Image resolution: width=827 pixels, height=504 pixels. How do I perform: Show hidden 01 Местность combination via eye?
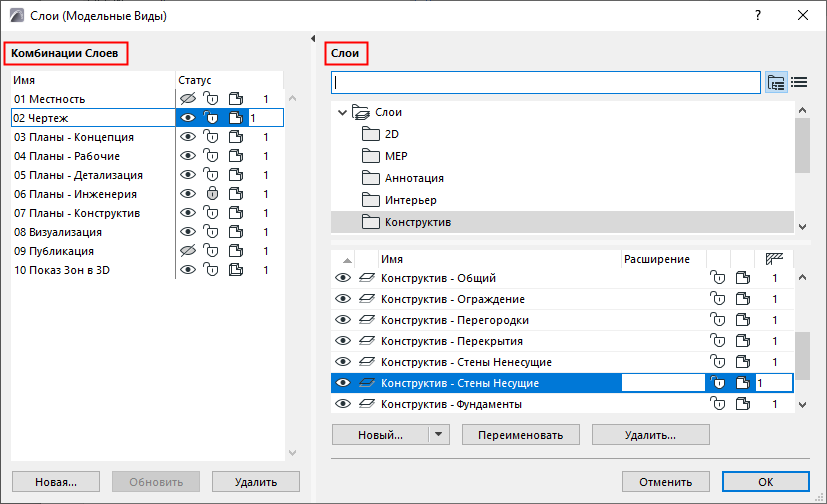187,99
